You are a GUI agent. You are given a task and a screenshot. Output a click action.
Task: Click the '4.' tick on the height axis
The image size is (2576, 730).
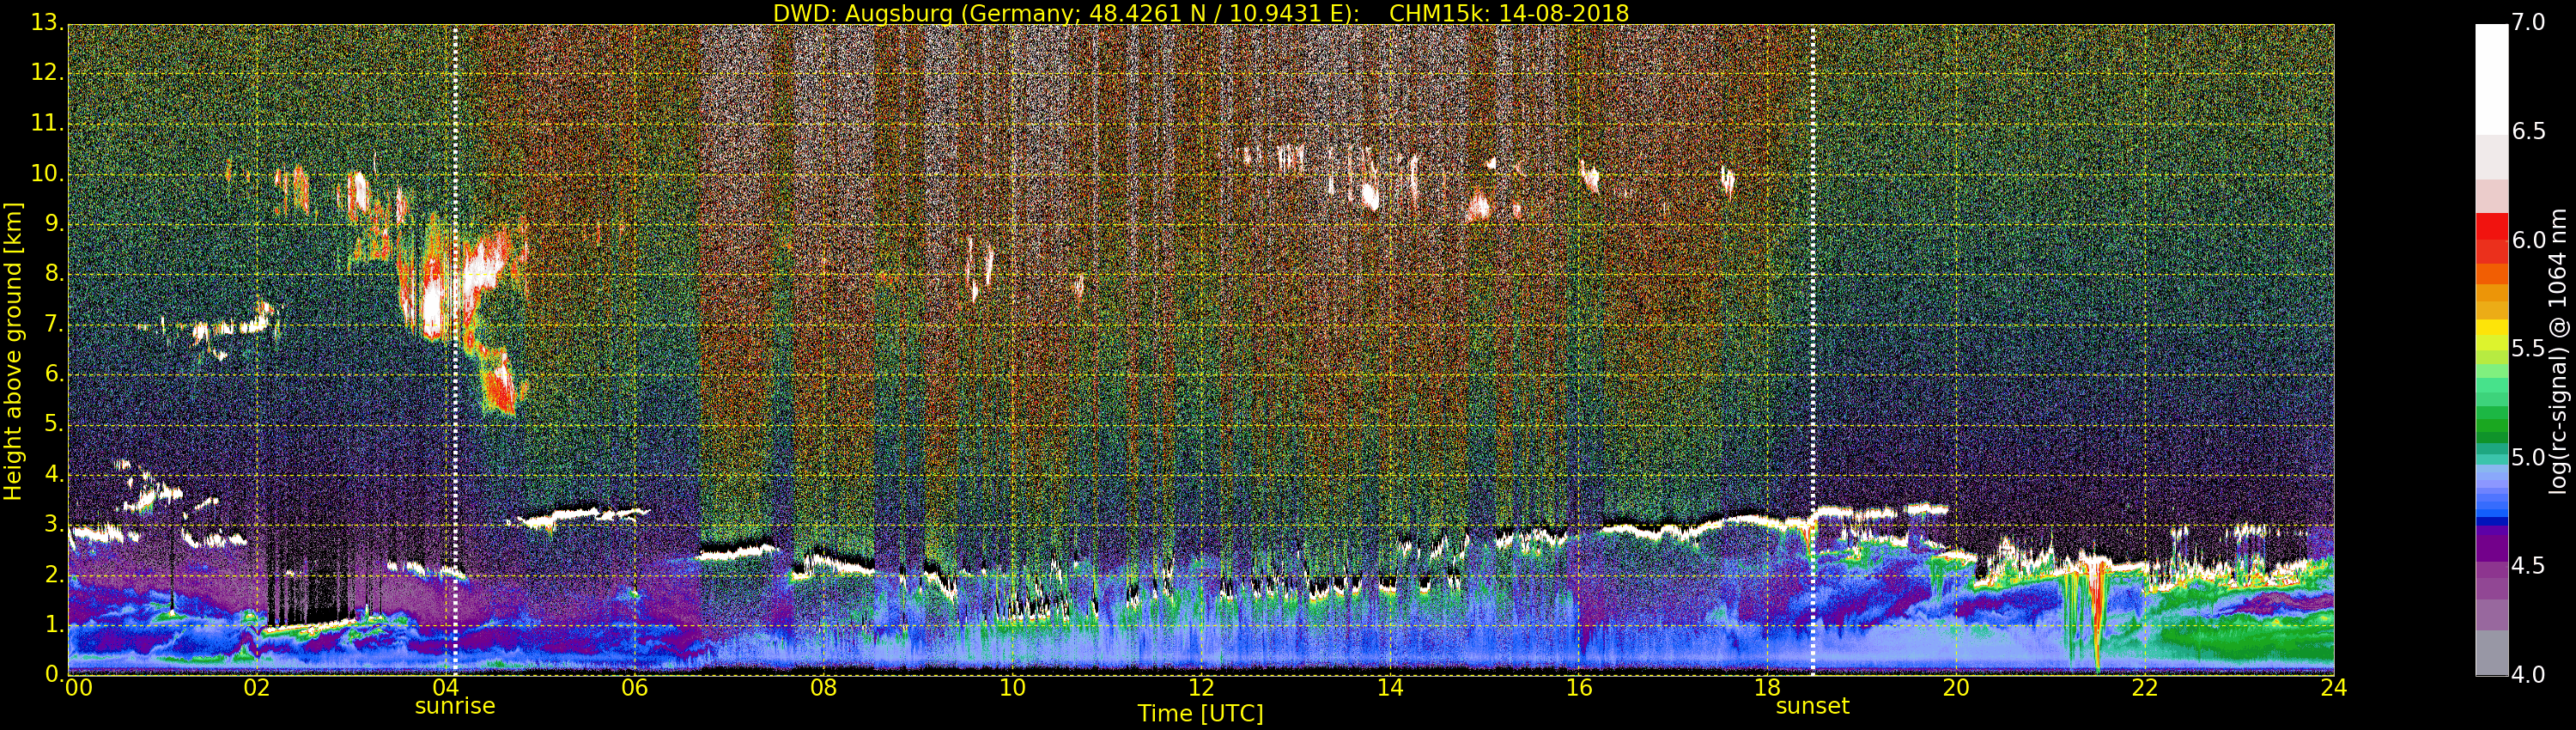(x=53, y=474)
